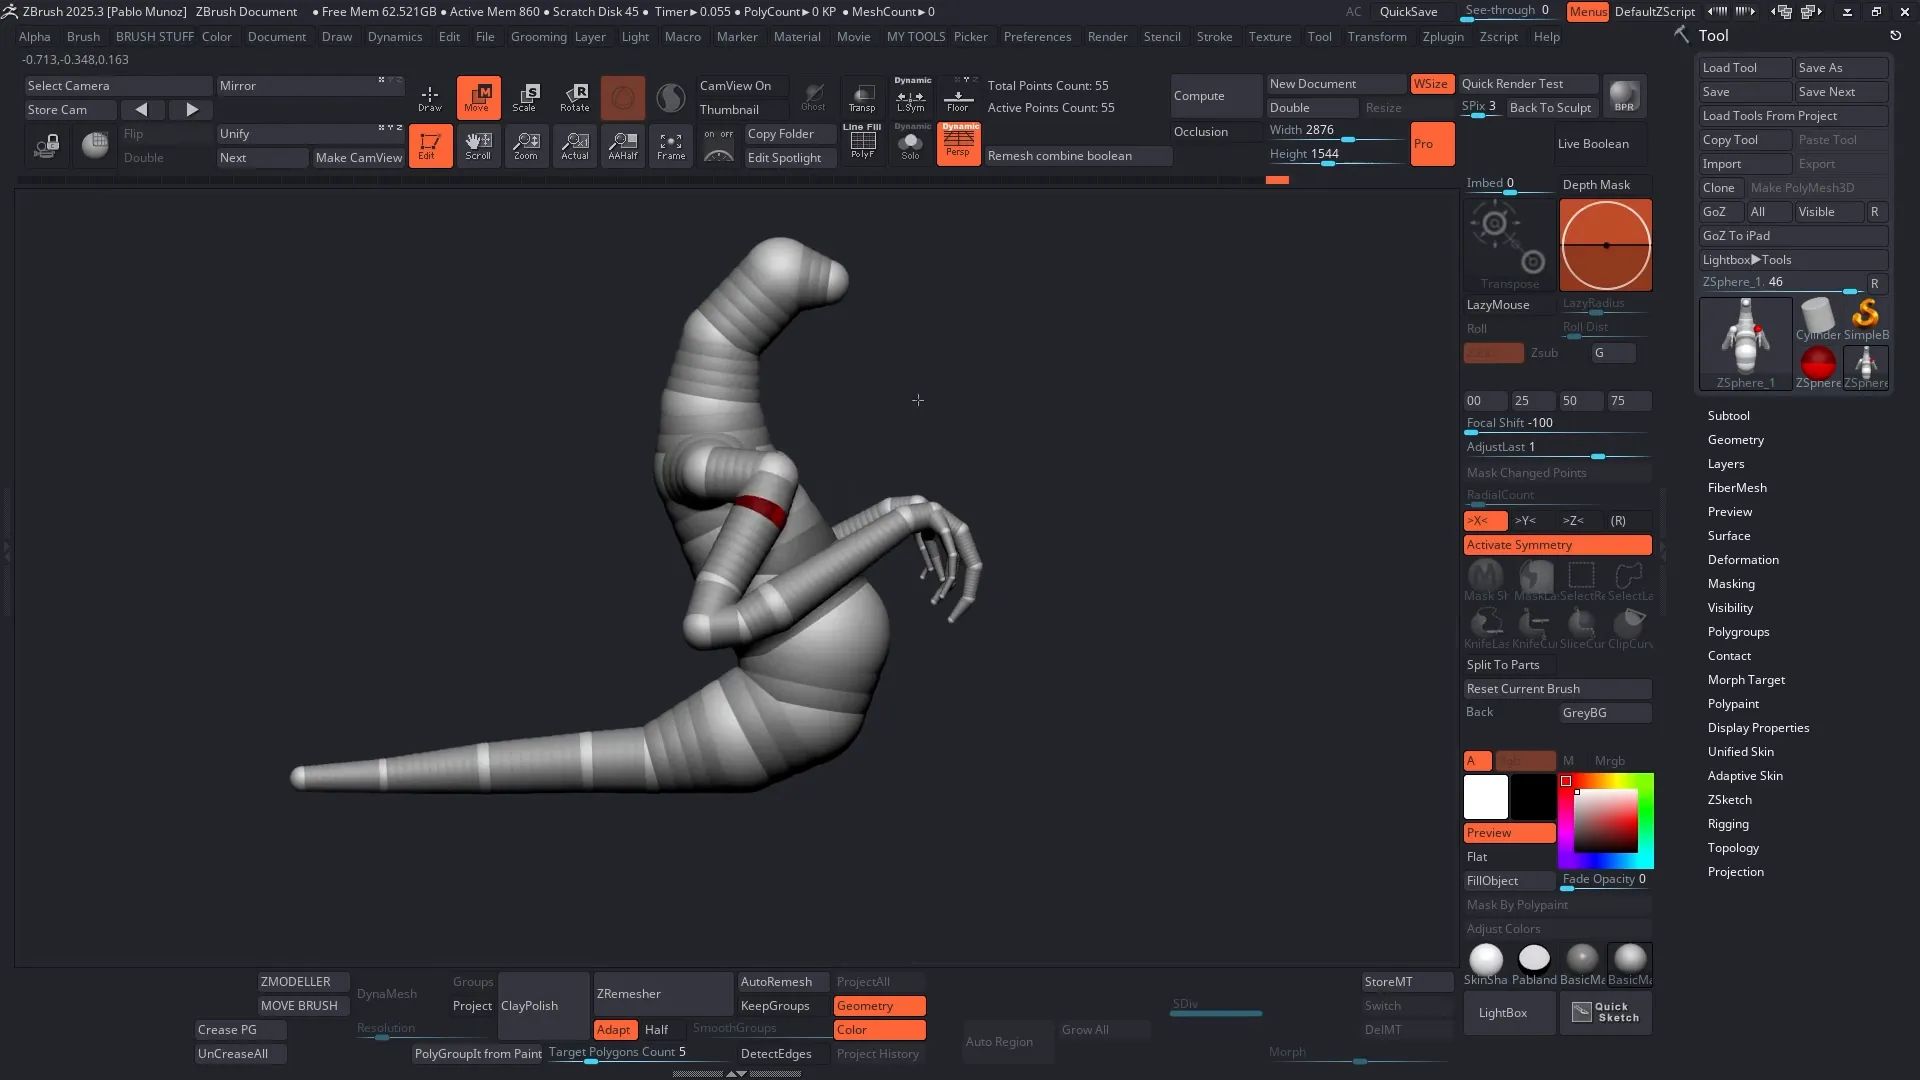Select the Rotate transform tool
Viewport: 1920px width, 1080px height.
[574, 97]
